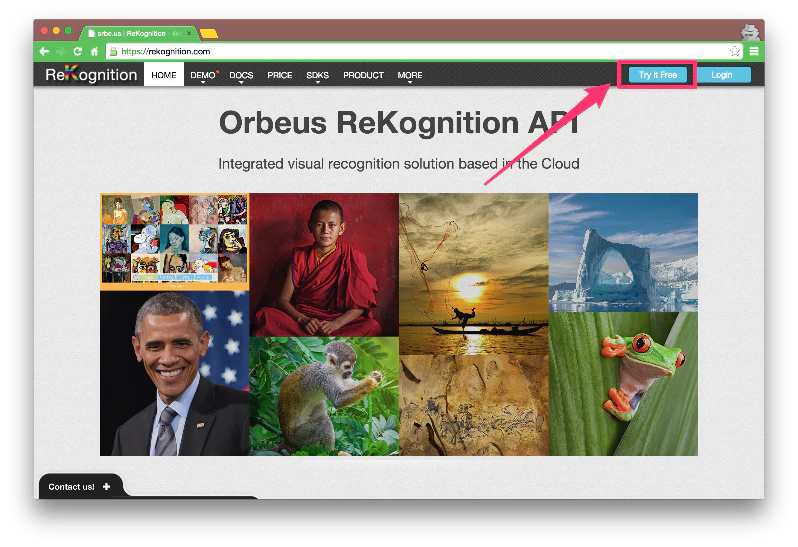798x547 pixels.
Task: Select the ReKognition browser tab
Action: [x=139, y=33]
